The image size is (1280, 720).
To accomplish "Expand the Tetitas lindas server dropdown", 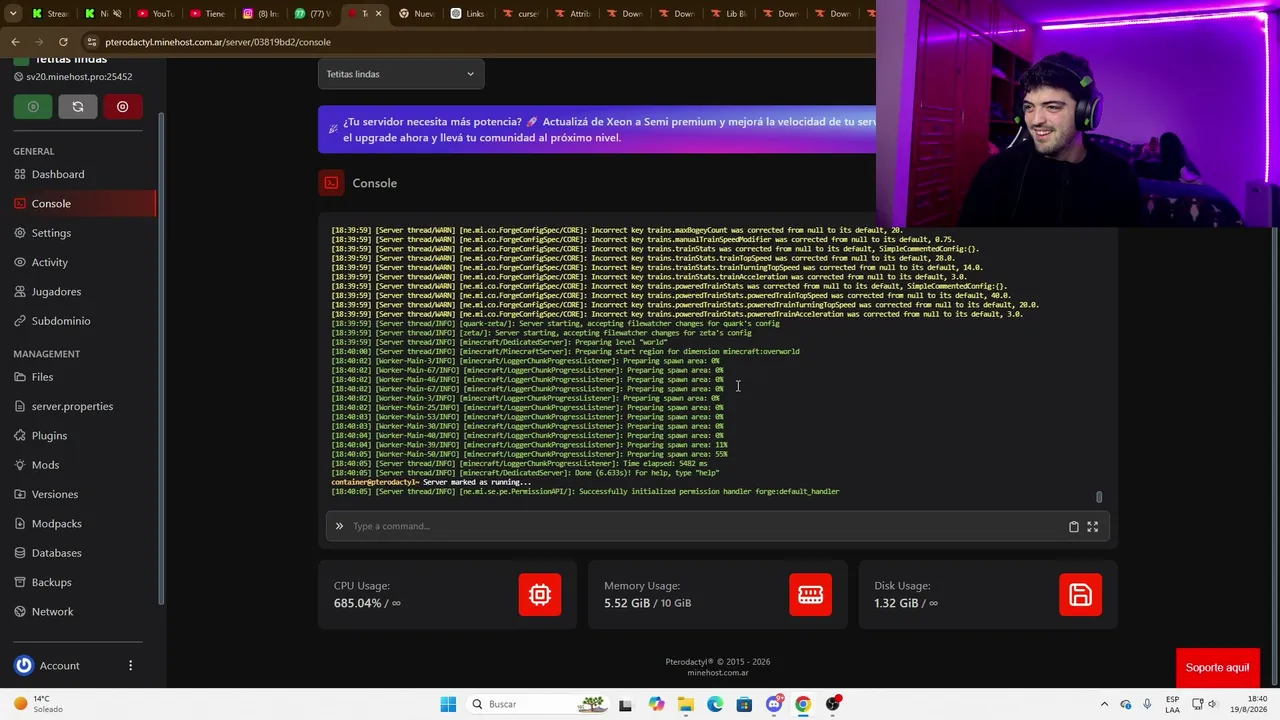I will (x=401, y=74).
